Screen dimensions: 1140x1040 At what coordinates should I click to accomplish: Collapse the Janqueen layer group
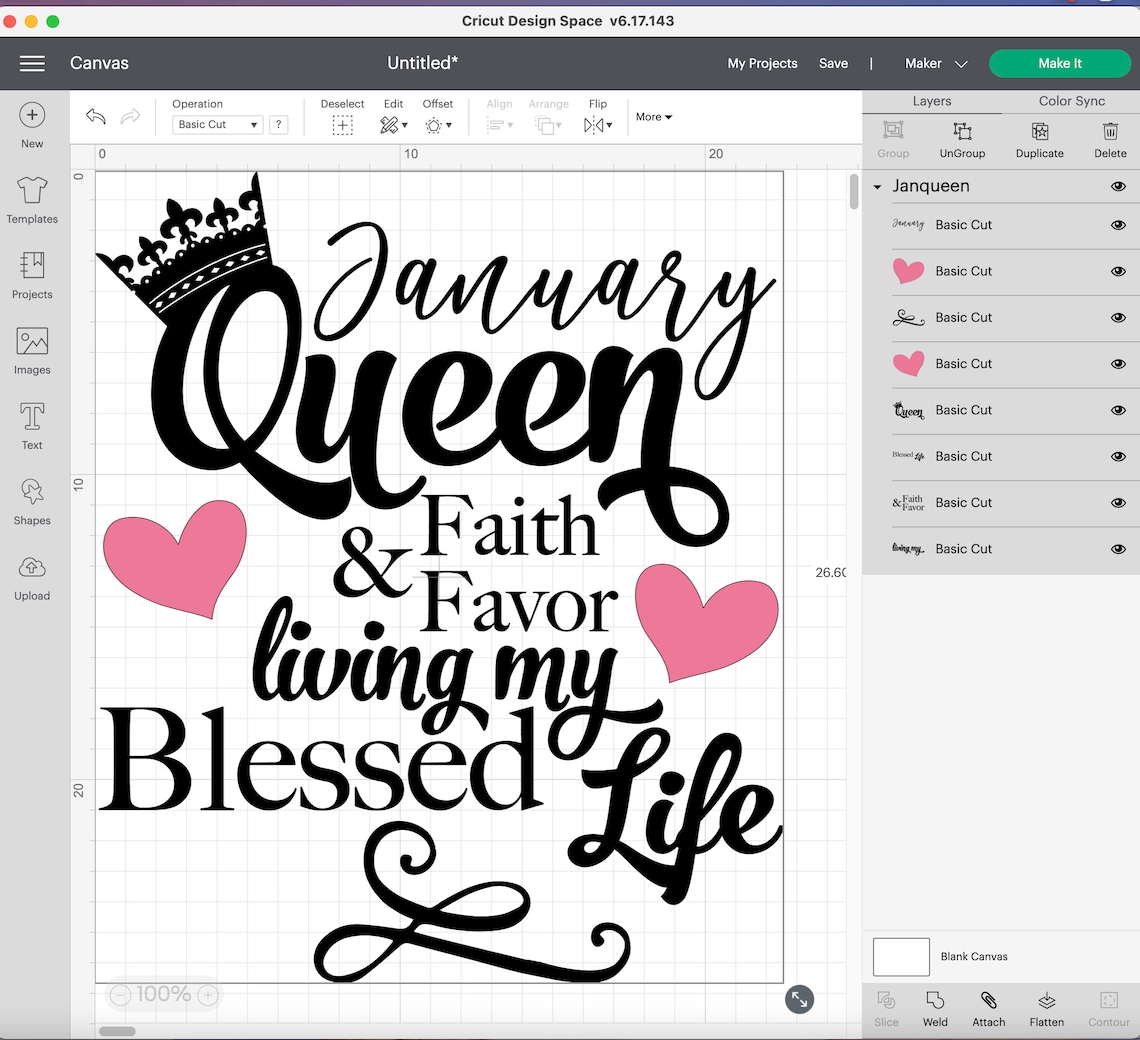[877, 186]
